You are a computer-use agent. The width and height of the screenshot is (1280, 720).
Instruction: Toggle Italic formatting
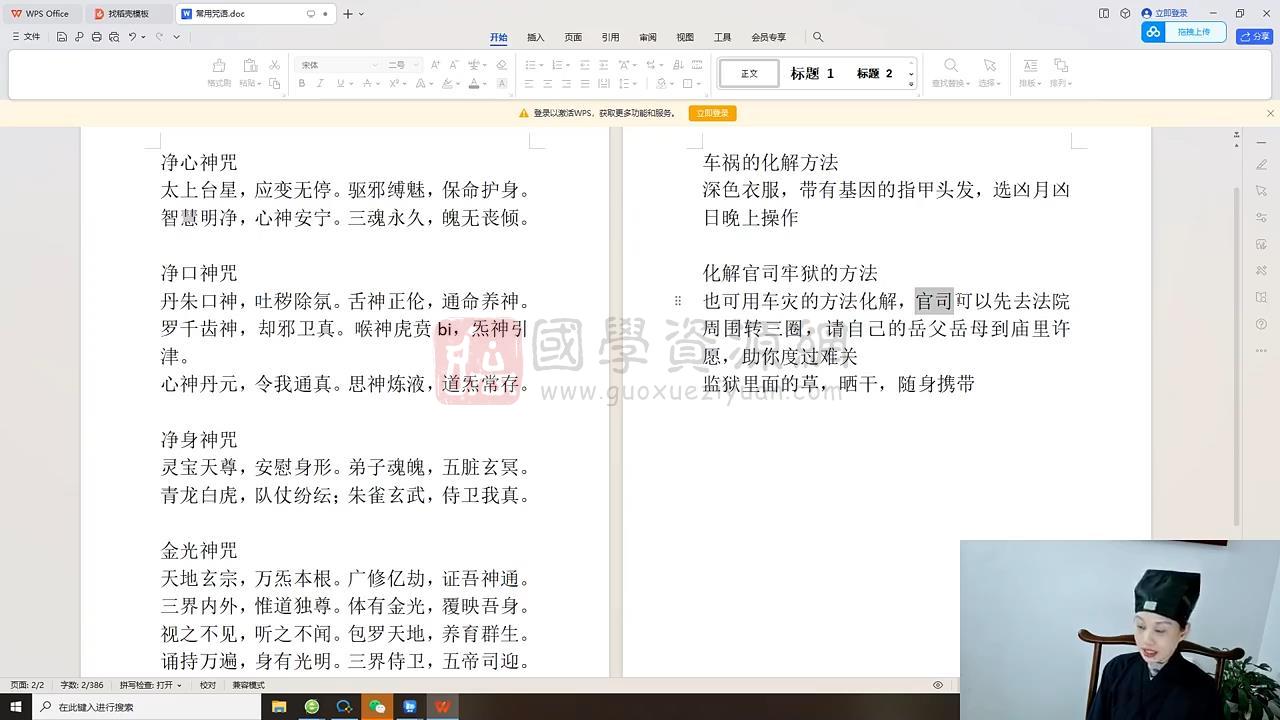pyautogui.click(x=320, y=83)
